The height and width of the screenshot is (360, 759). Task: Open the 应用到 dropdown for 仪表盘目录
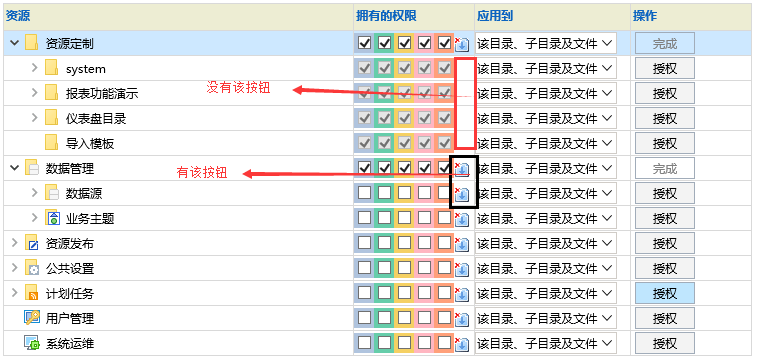point(546,118)
